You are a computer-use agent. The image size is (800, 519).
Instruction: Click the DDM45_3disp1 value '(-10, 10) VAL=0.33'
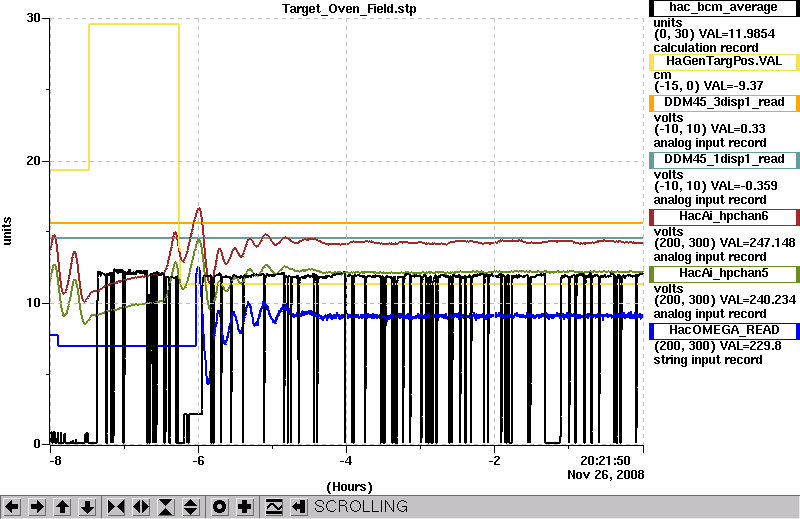pos(710,129)
